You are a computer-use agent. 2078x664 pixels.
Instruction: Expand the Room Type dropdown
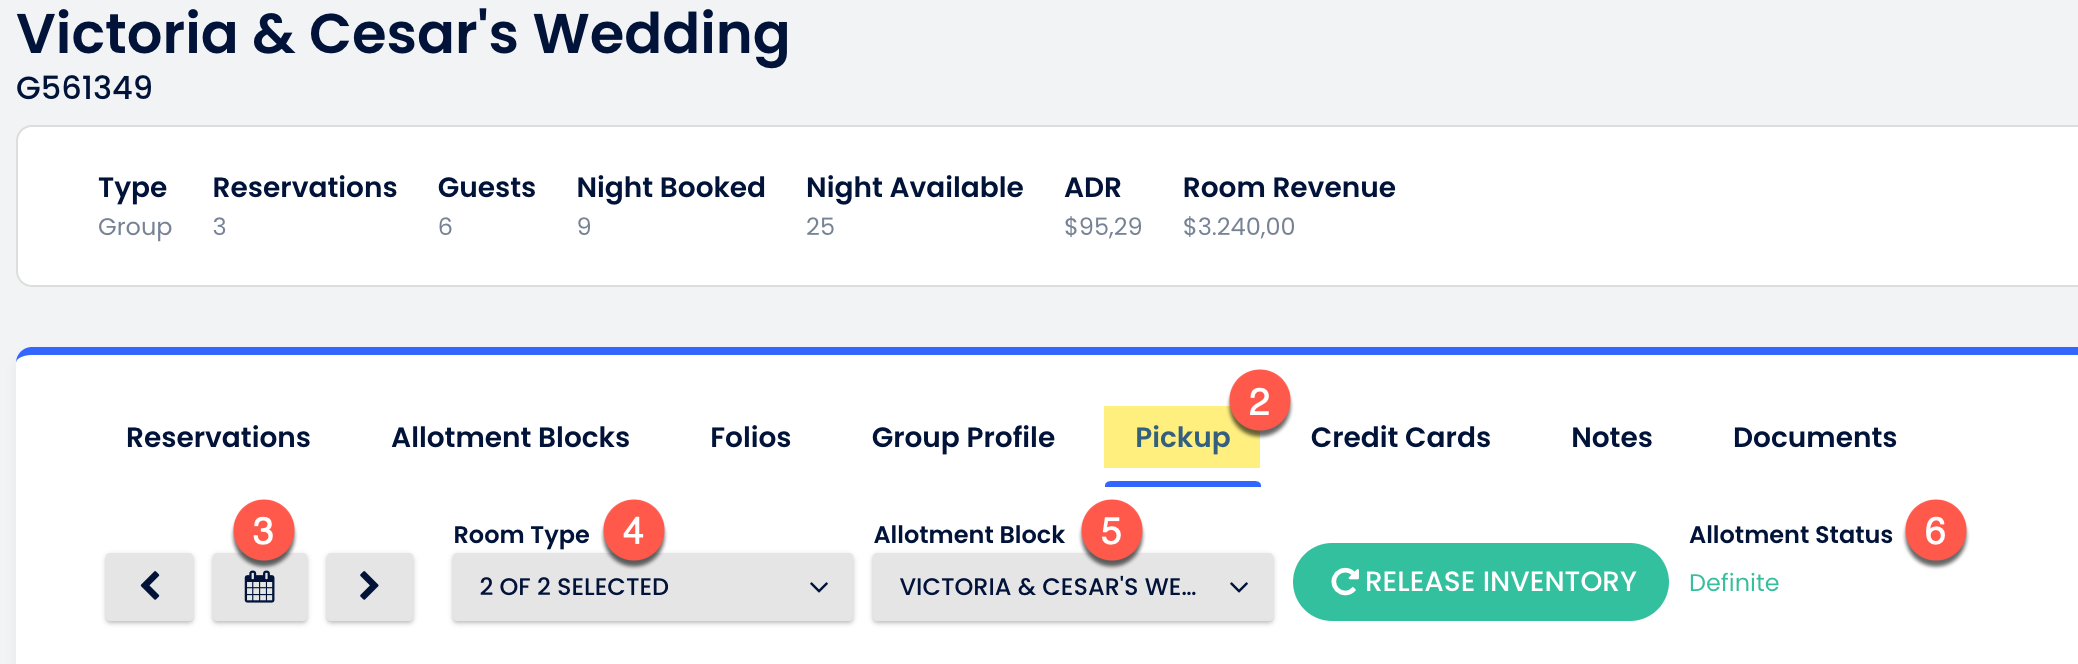pyautogui.click(x=653, y=587)
